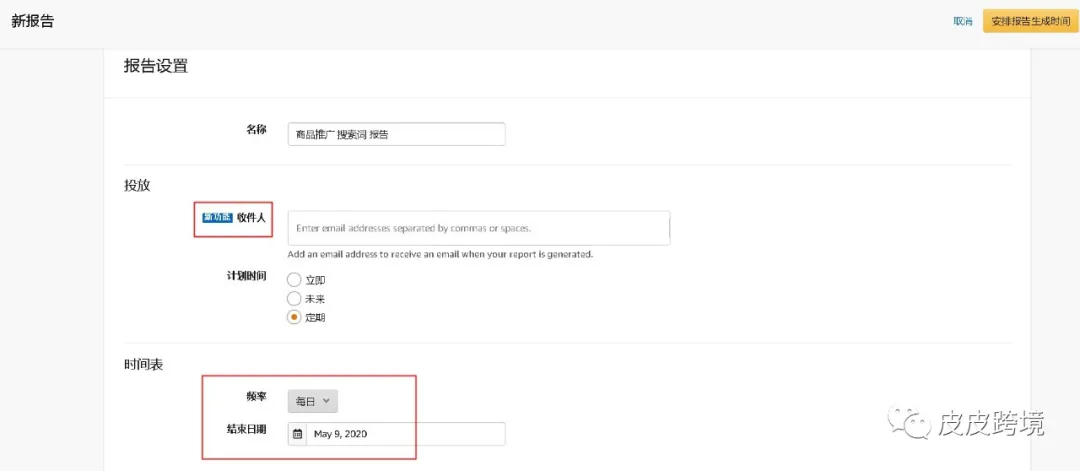Image resolution: width=1080 pixels, height=471 pixels.
Task: Focus the report name input field
Action: tap(396, 134)
